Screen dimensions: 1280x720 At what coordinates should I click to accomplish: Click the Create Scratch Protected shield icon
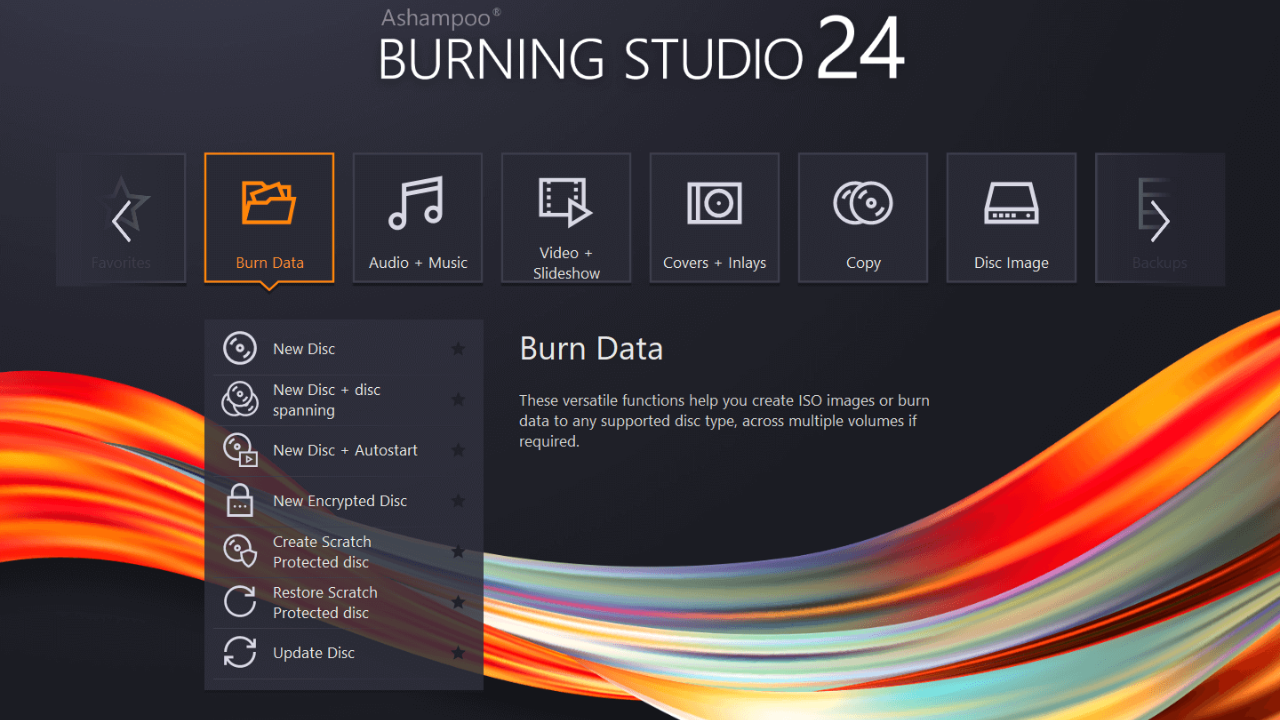pyautogui.click(x=240, y=551)
